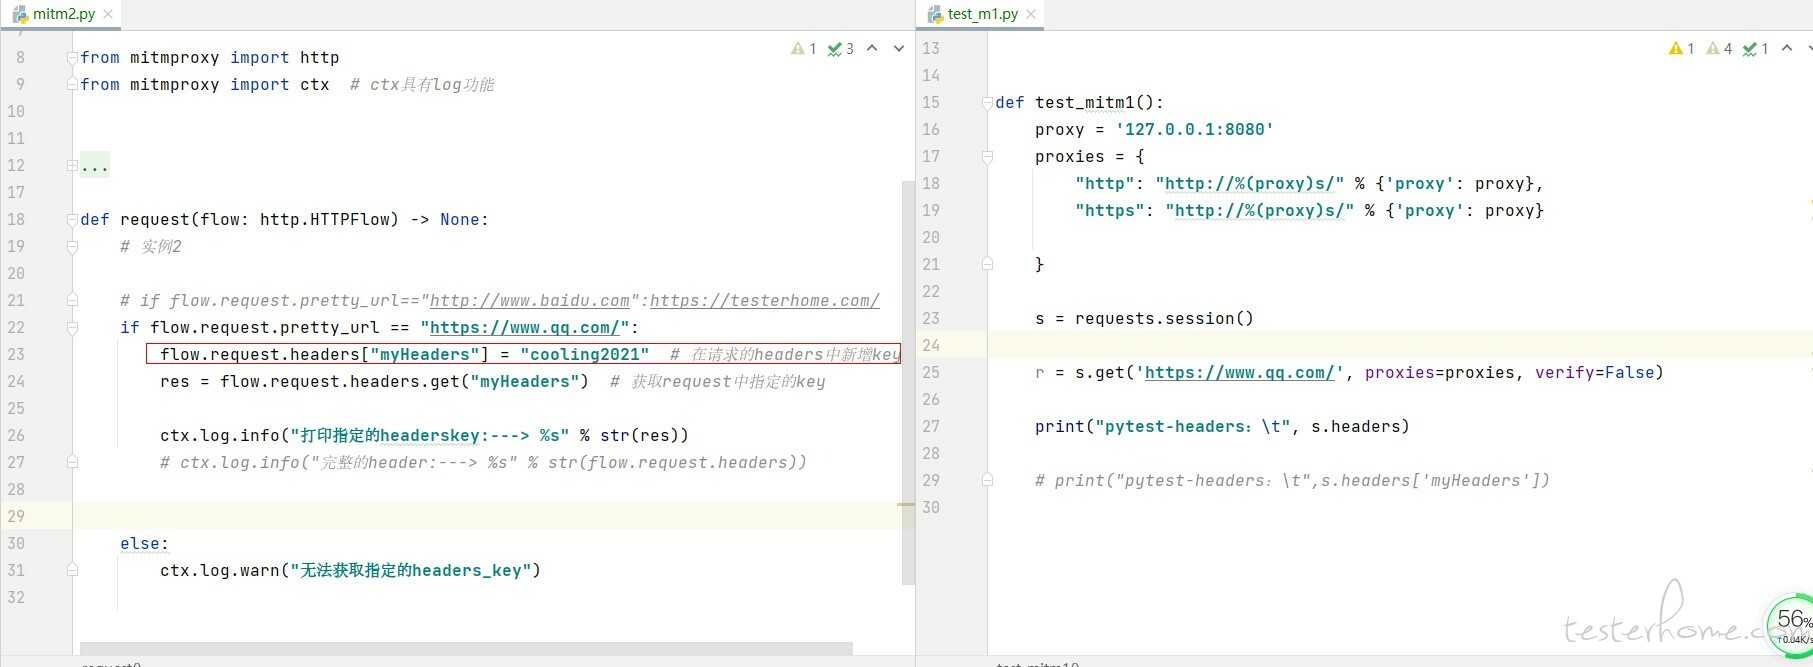The width and height of the screenshot is (1813, 667).
Task: Click the '# 实例2' comment on line 19
Action: [x=151, y=246]
